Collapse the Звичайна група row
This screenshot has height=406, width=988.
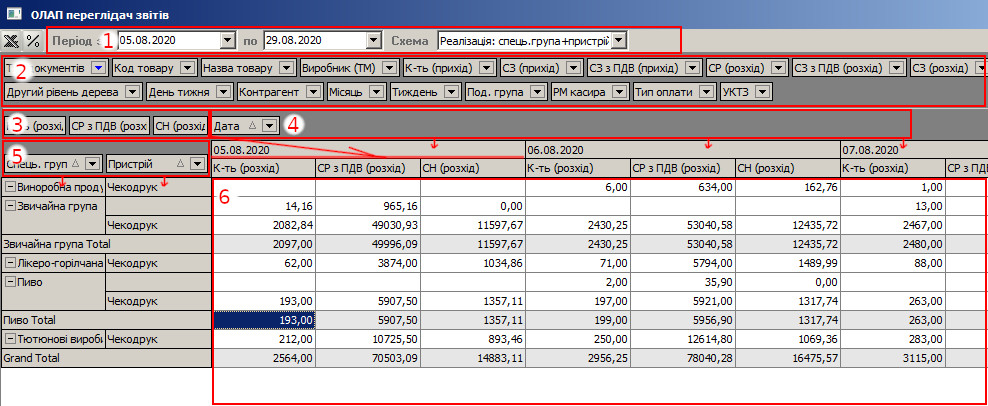coord(10,205)
